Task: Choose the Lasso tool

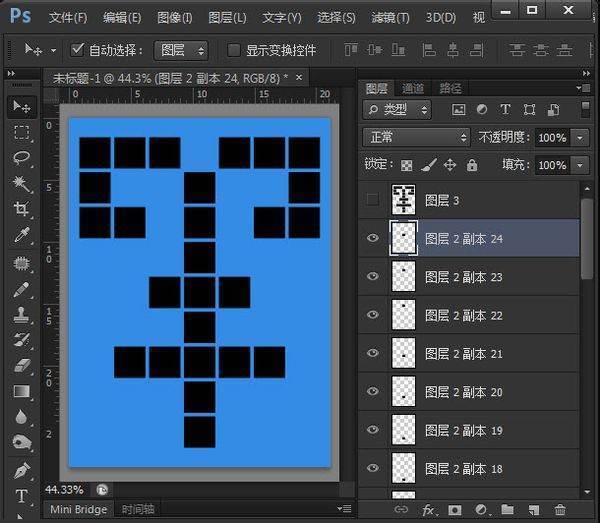Action: click(x=21, y=158)
